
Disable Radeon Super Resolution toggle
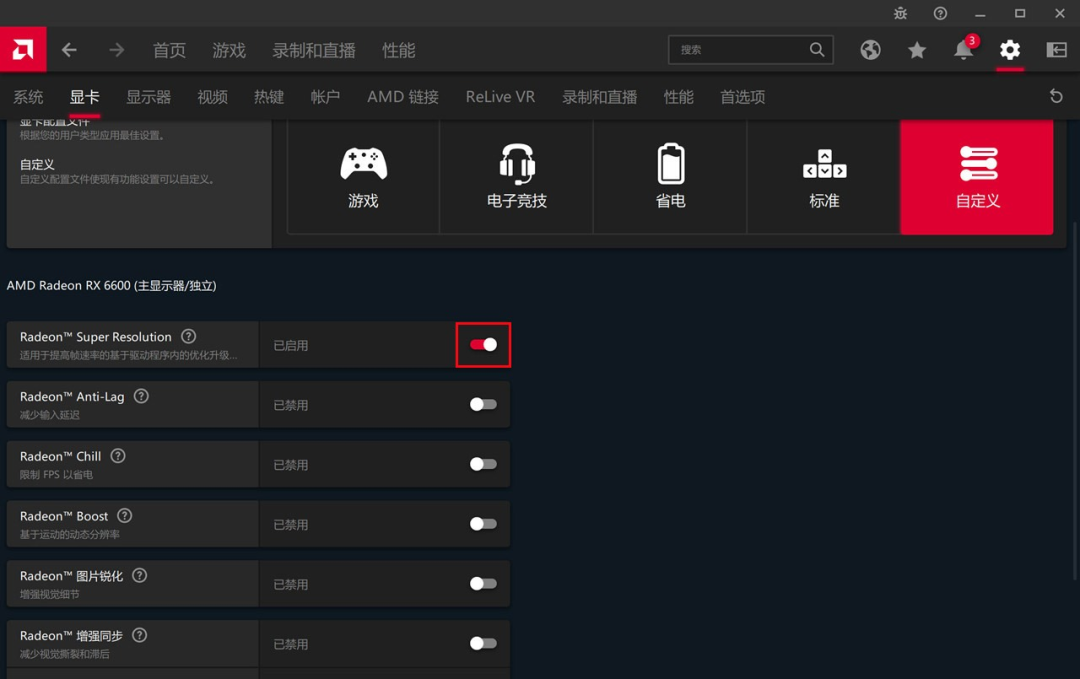click(484, 344)
